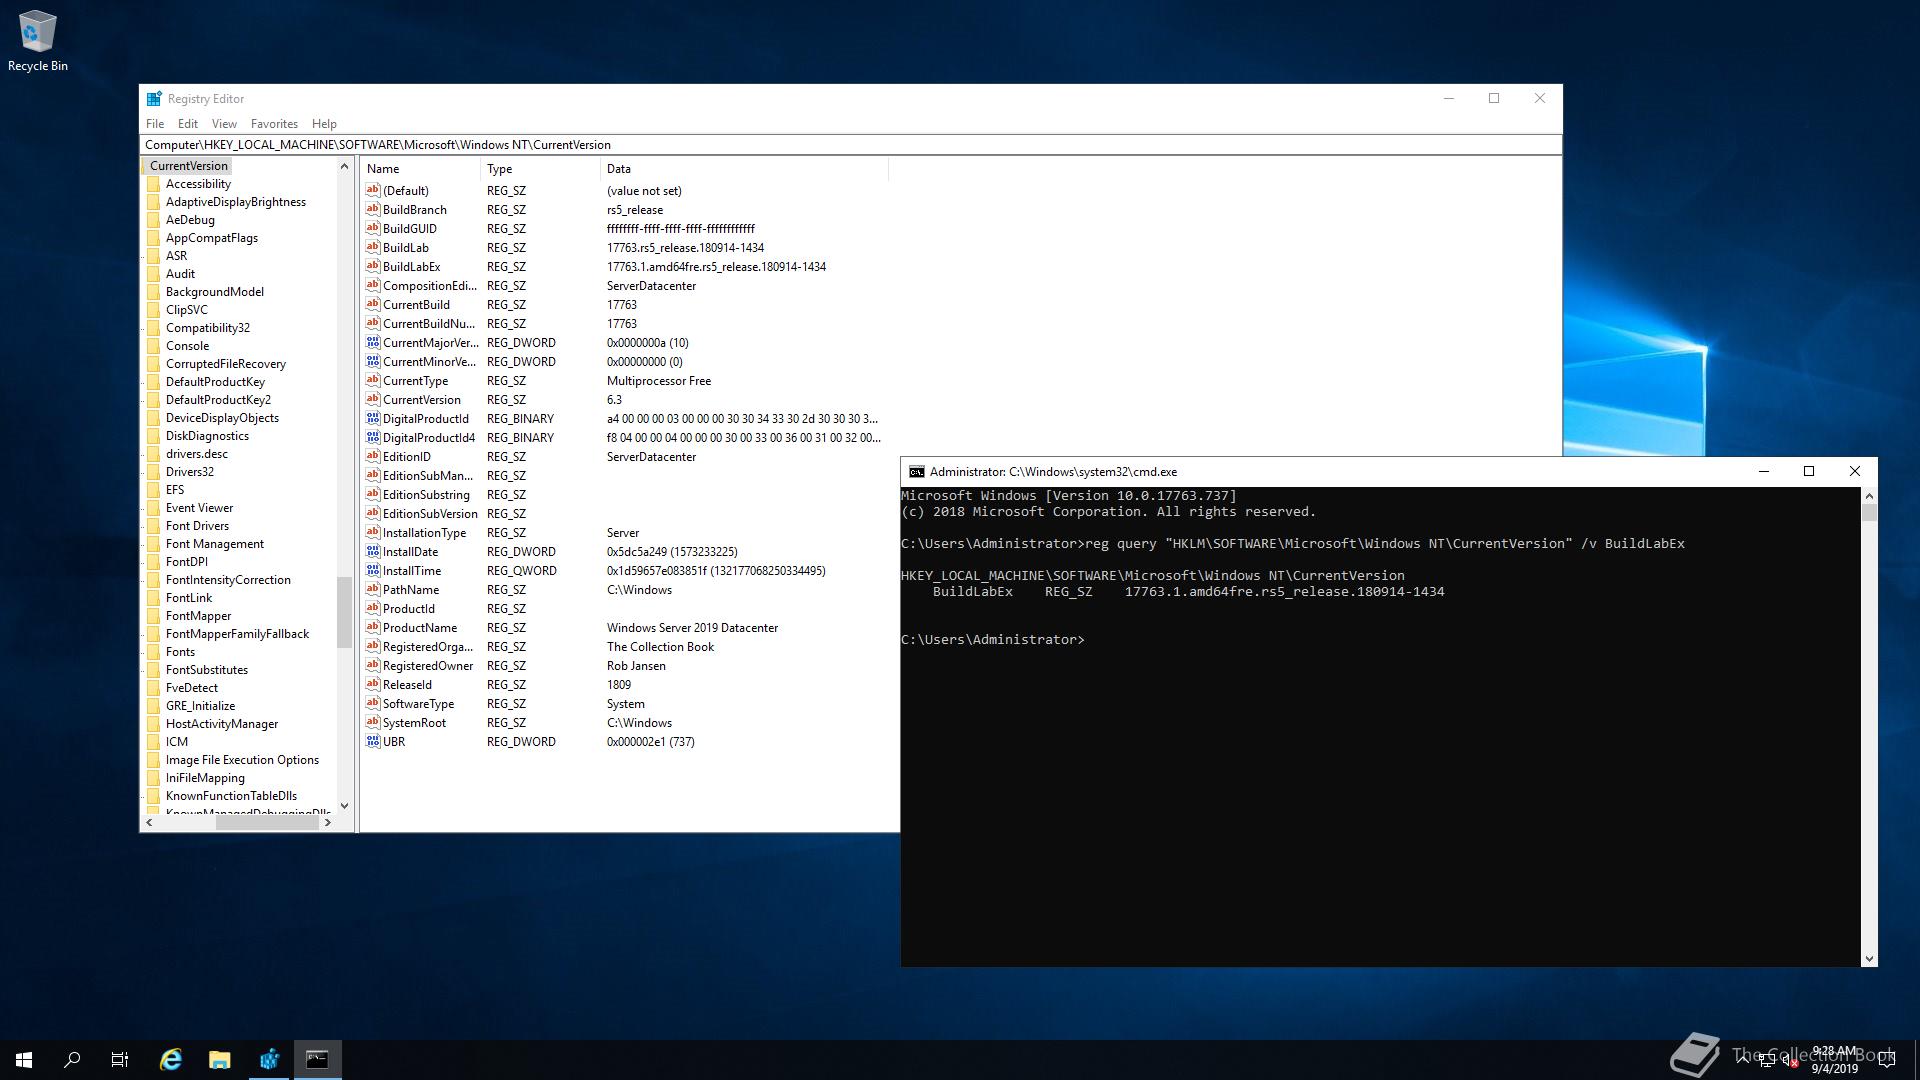1920x1080 pixels.
Task: Switch to Registry Editor taskbar icon
Action: pos(269,1060)
